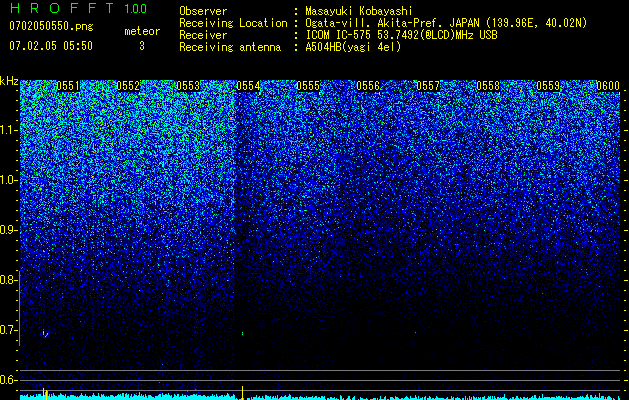This screenshot has width=629, height=400.
Task: Click the date stamp 07.02.05 05:50
Action: [51, 46]
